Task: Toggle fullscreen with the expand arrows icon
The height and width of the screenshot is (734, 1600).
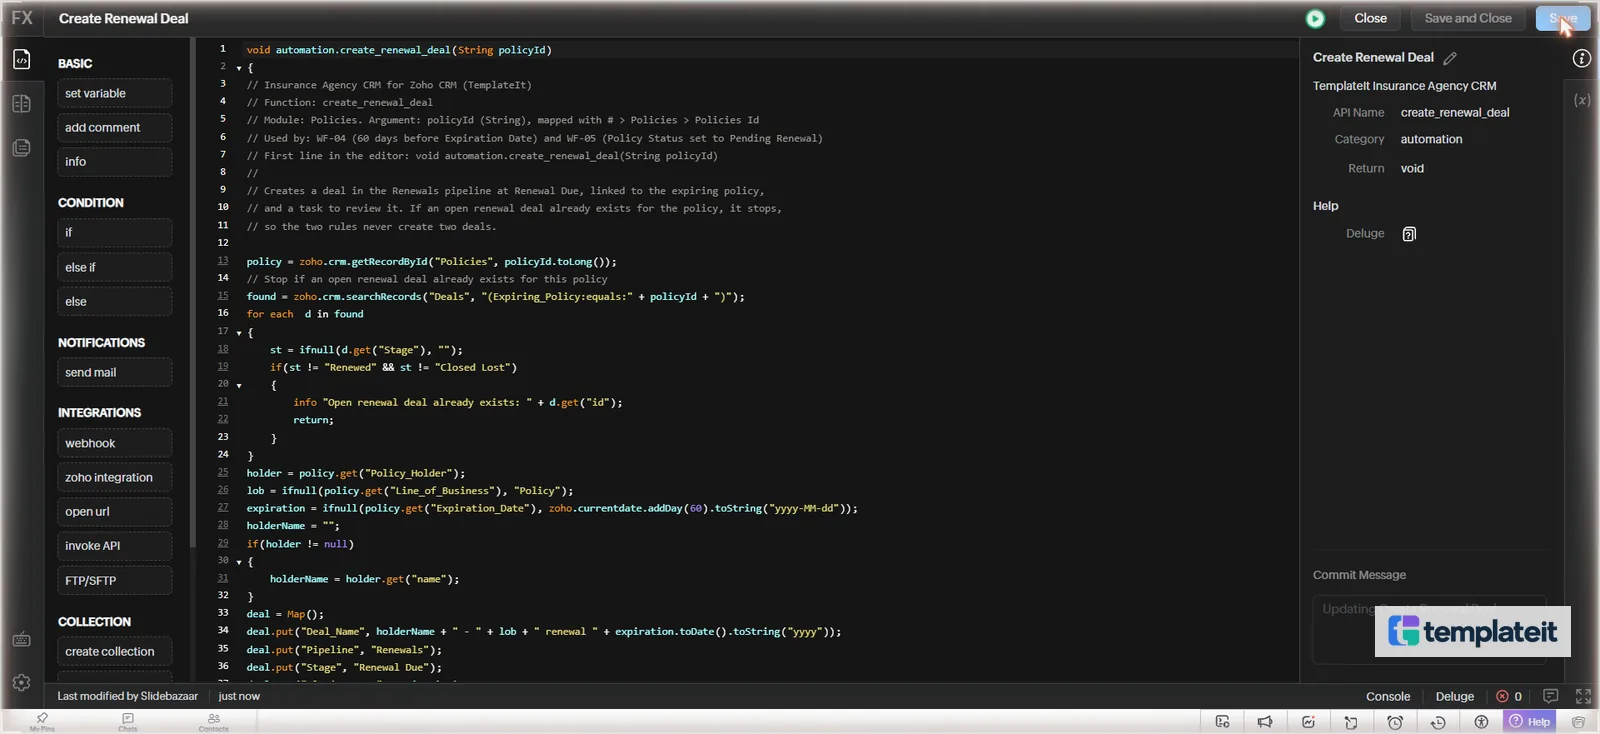Action: click(x=1583, y=696)
